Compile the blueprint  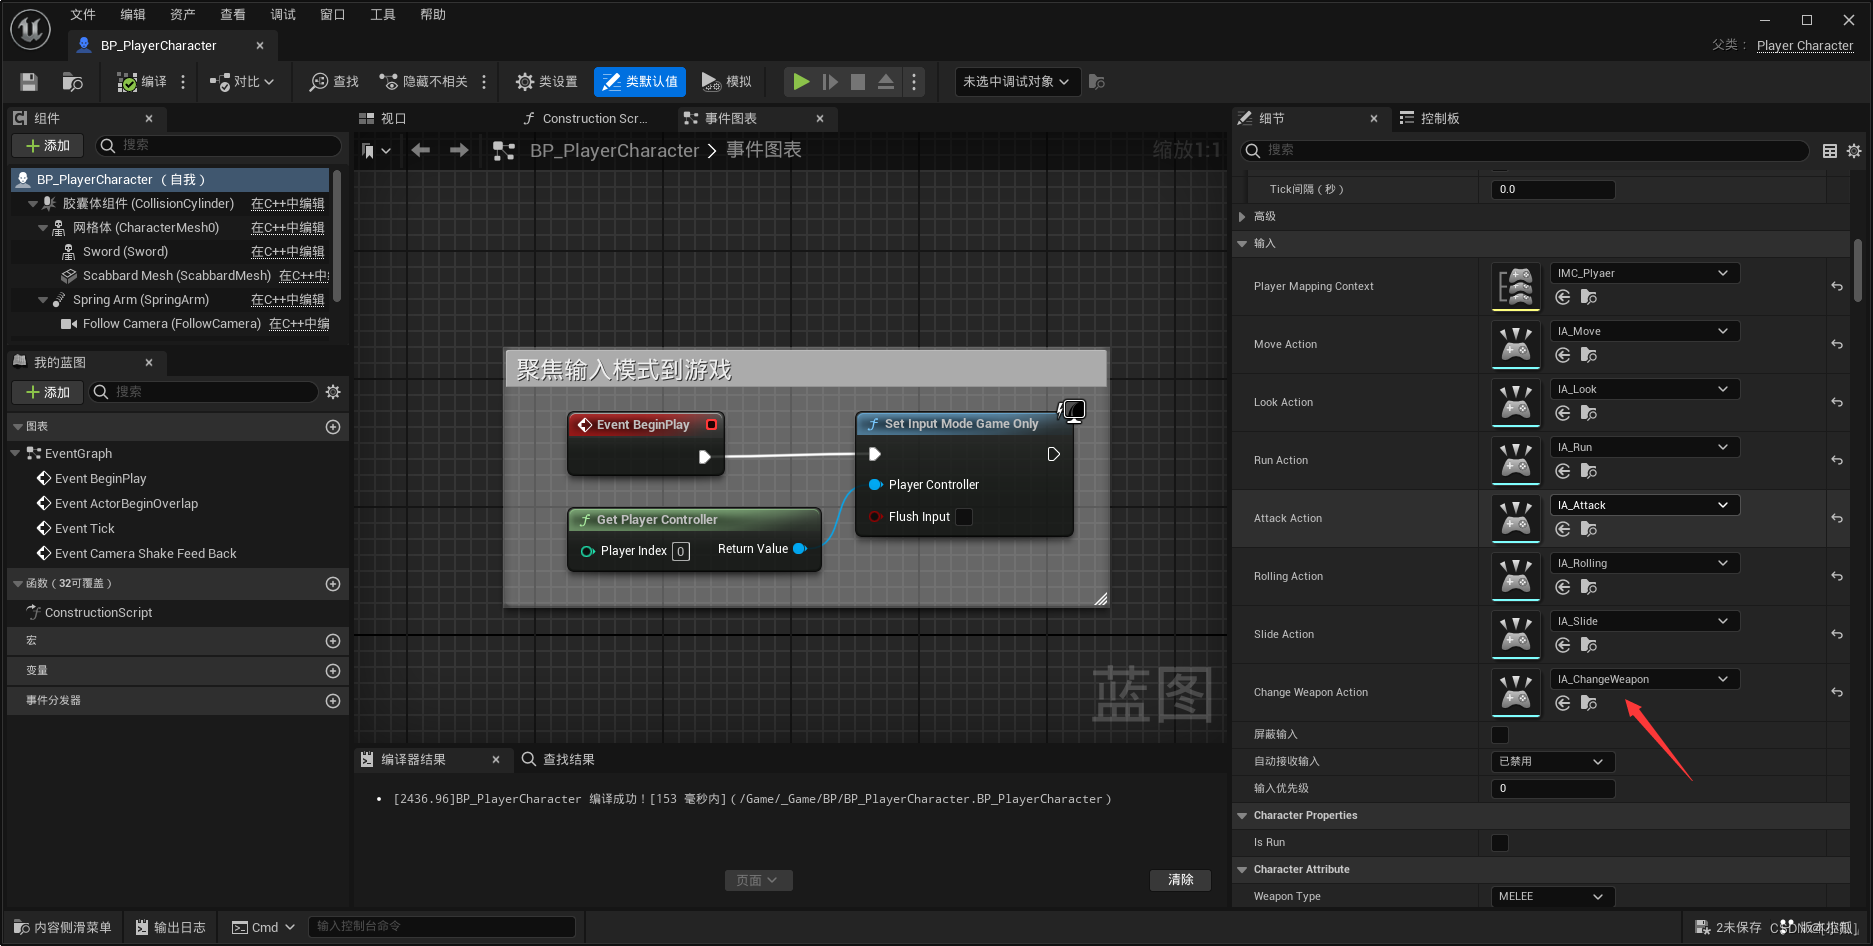point(142,82)
